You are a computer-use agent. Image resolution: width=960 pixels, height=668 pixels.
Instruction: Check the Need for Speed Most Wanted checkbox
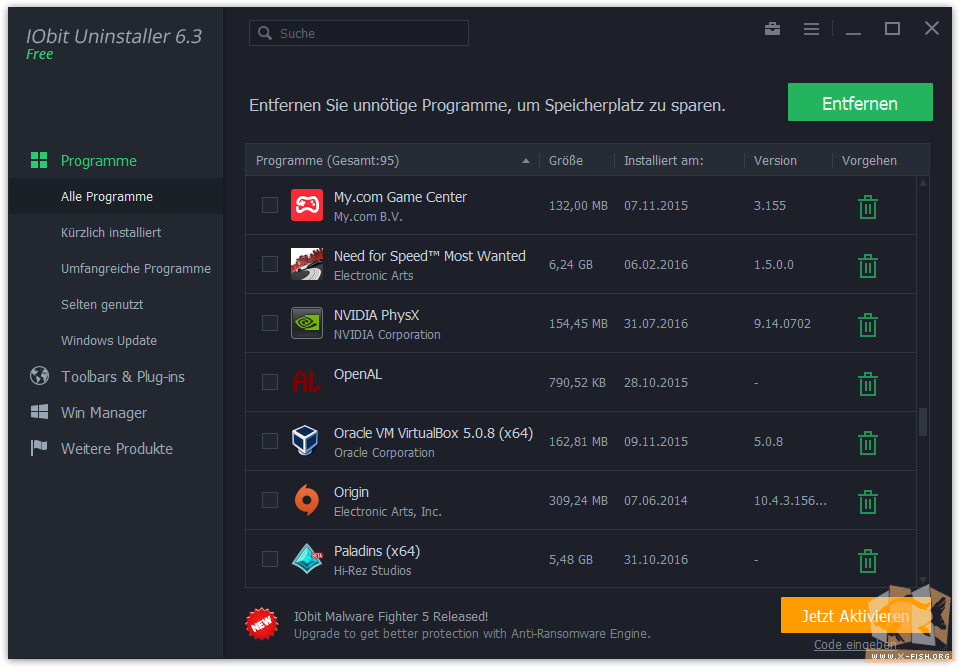269,264
